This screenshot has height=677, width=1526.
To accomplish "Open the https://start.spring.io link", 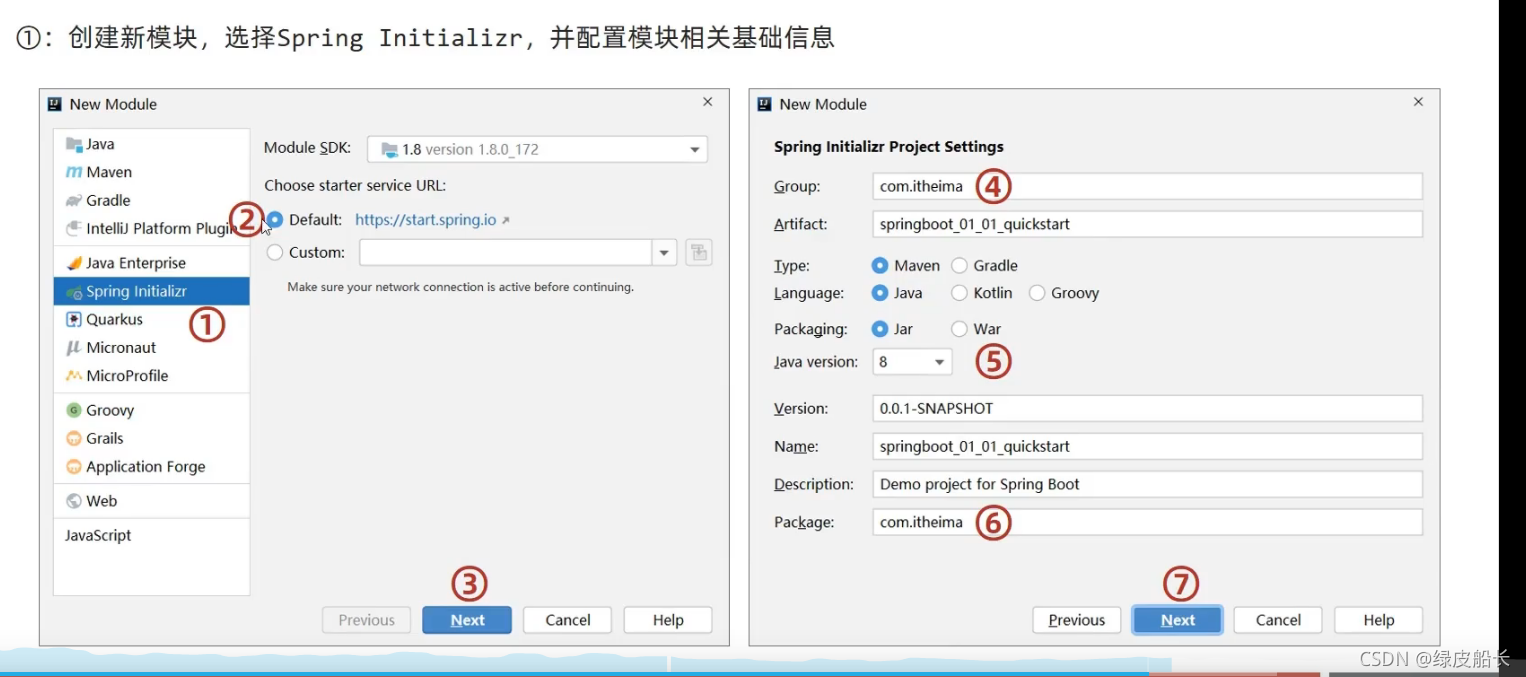I will 426,220.
